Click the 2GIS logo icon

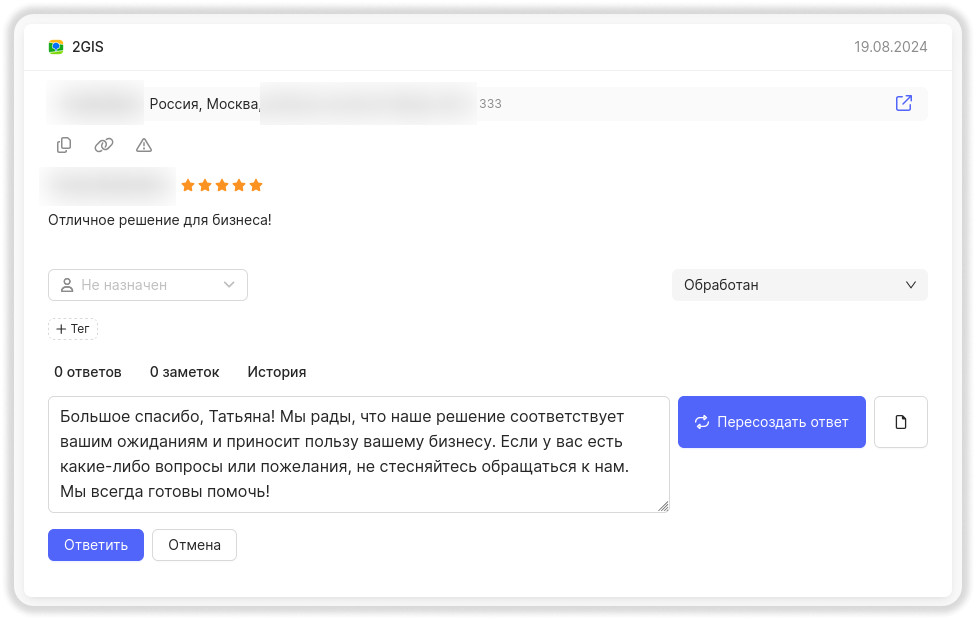(x=56, y=47)
